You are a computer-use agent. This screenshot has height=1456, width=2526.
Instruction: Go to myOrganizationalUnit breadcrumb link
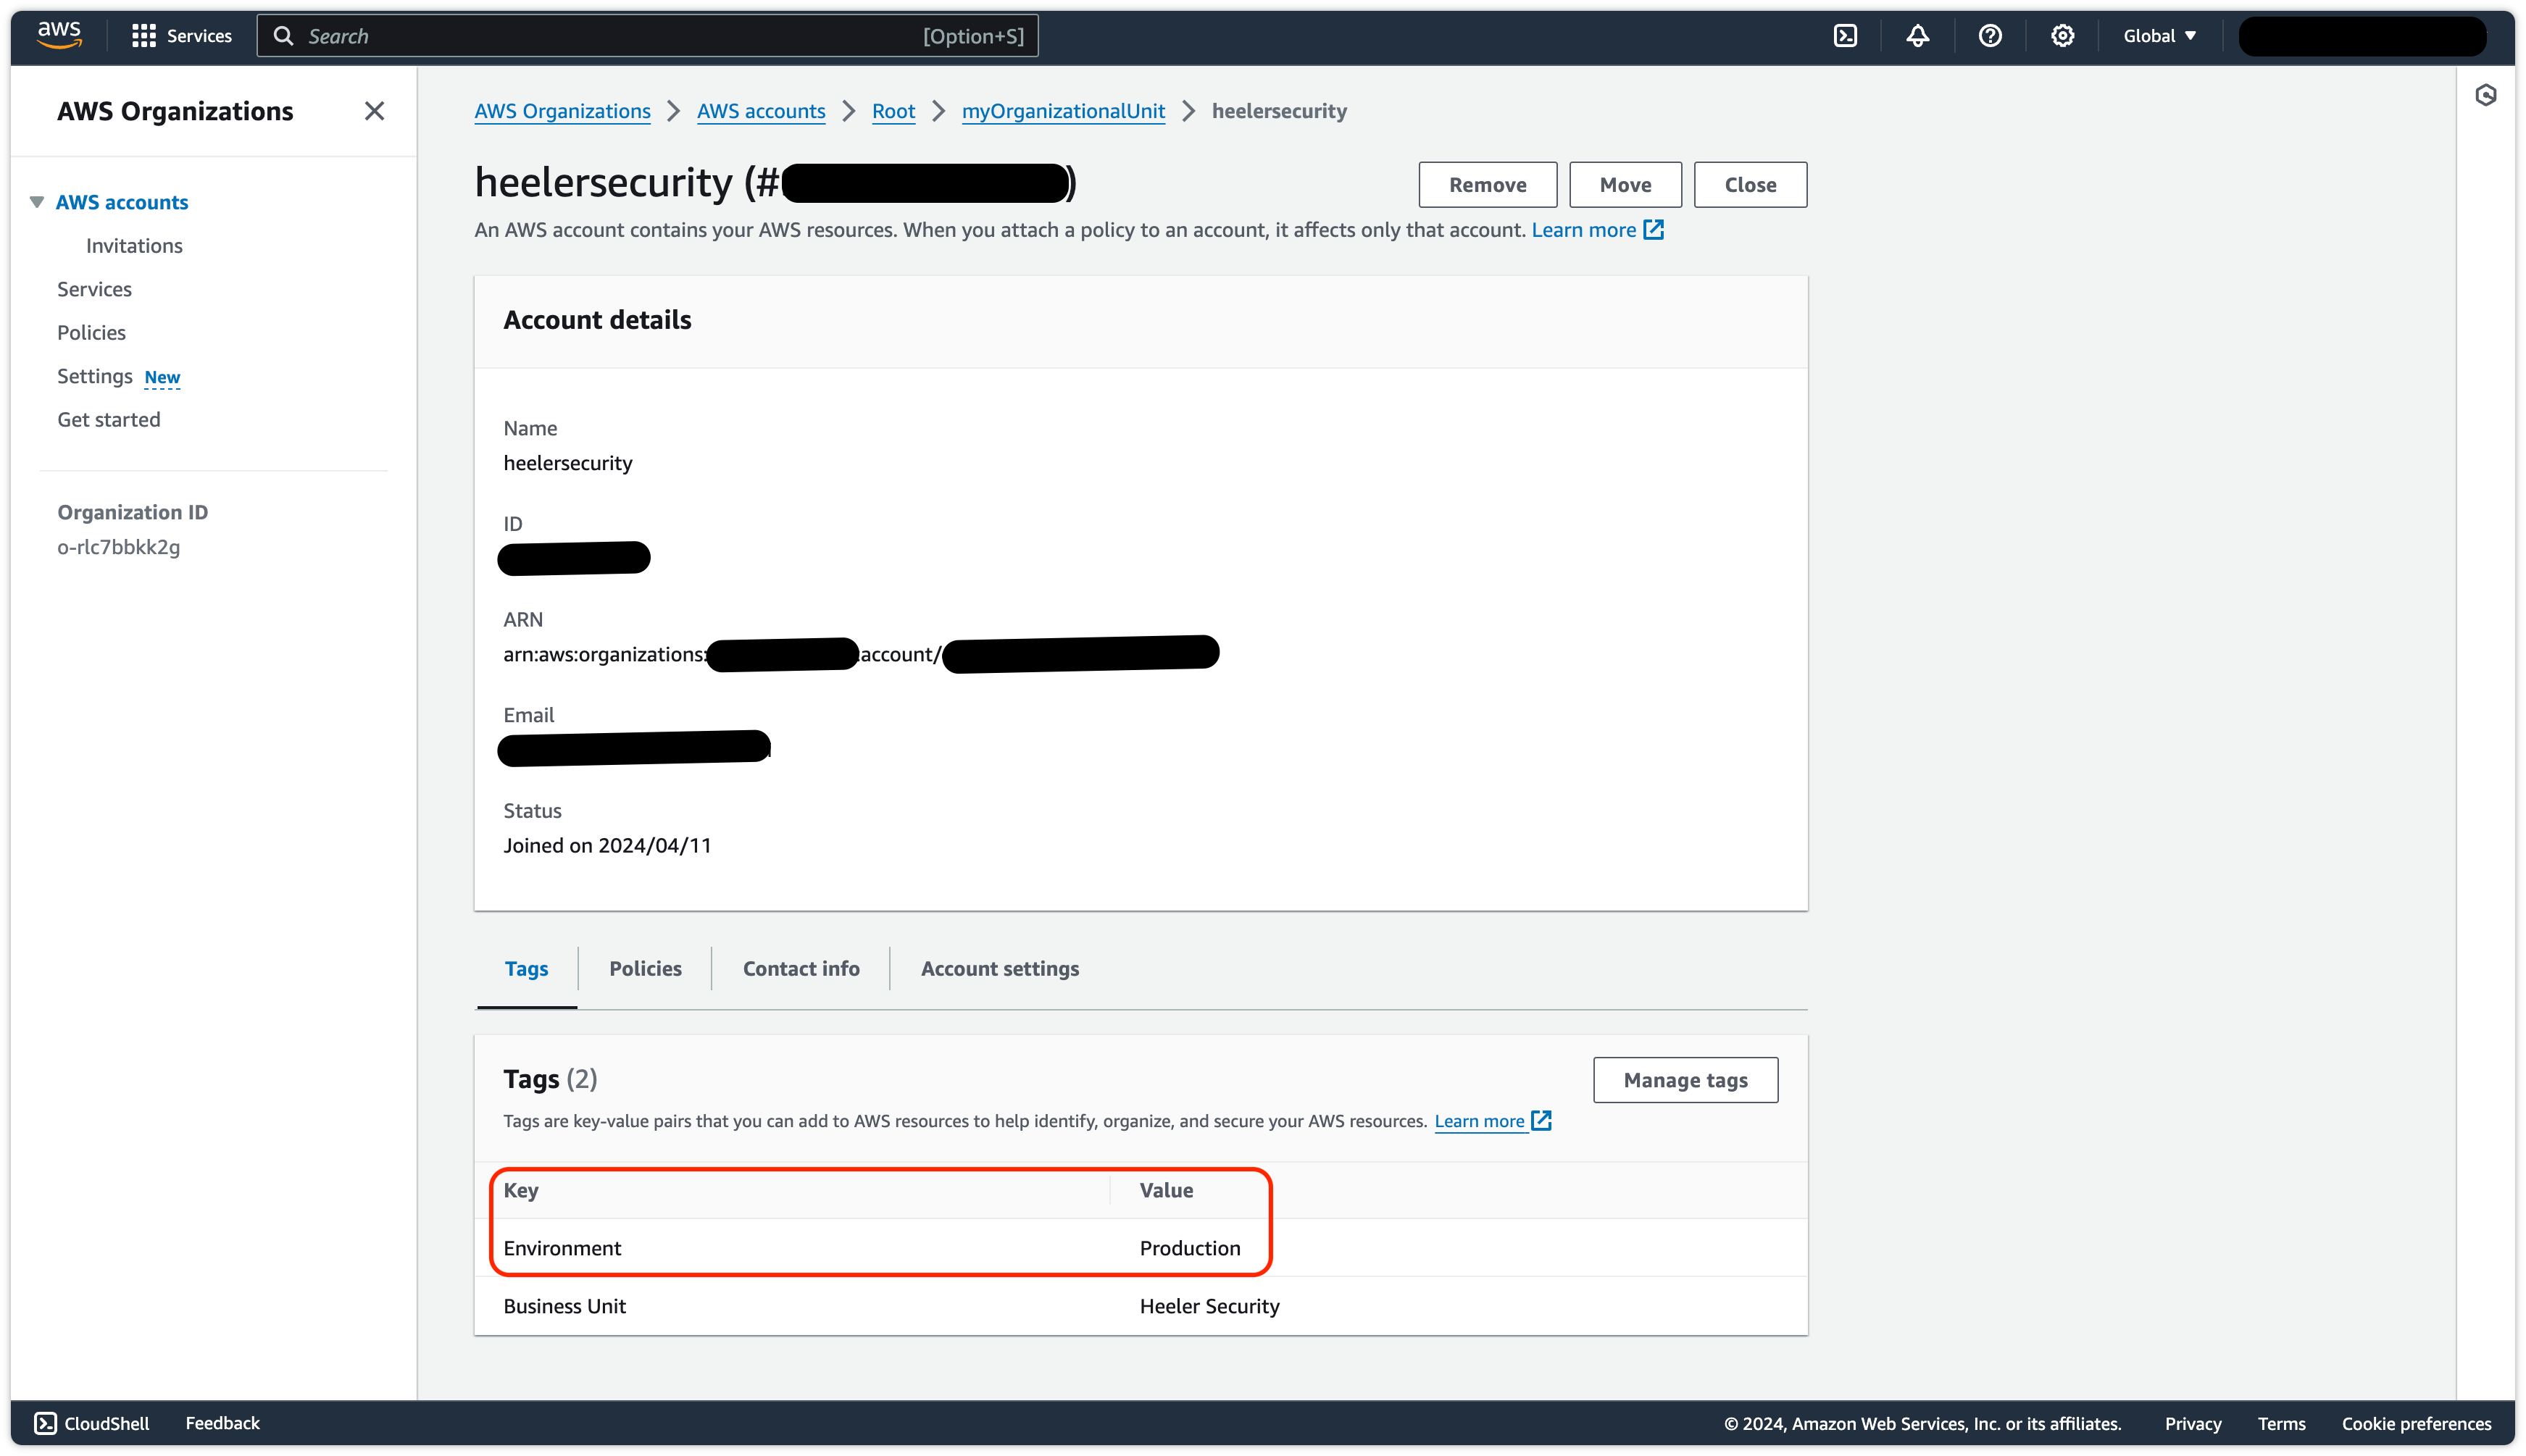tap(1063, 111)
